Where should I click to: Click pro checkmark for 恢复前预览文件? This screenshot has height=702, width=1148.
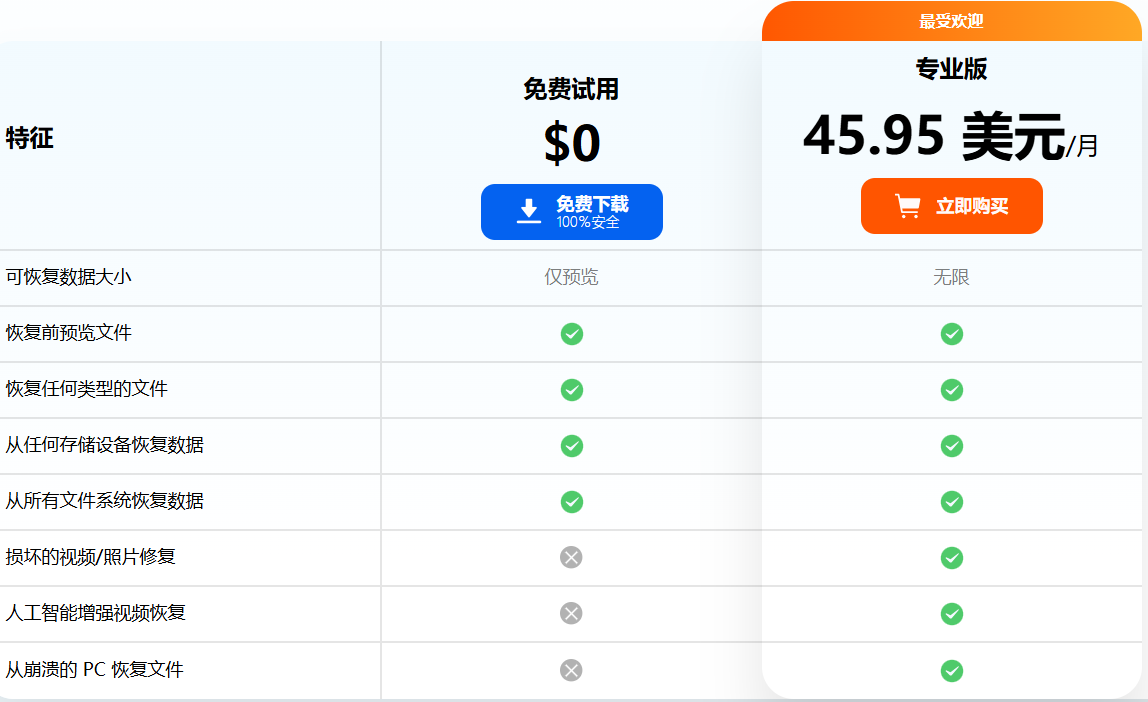click(x=952, y=334)
